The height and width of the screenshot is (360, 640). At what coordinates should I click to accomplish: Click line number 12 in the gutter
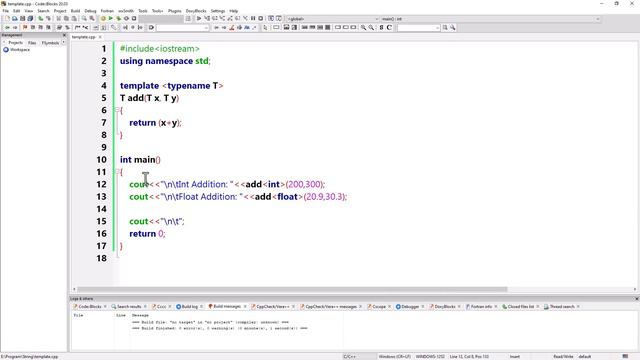pyautogui.click(x=102, y=184)
